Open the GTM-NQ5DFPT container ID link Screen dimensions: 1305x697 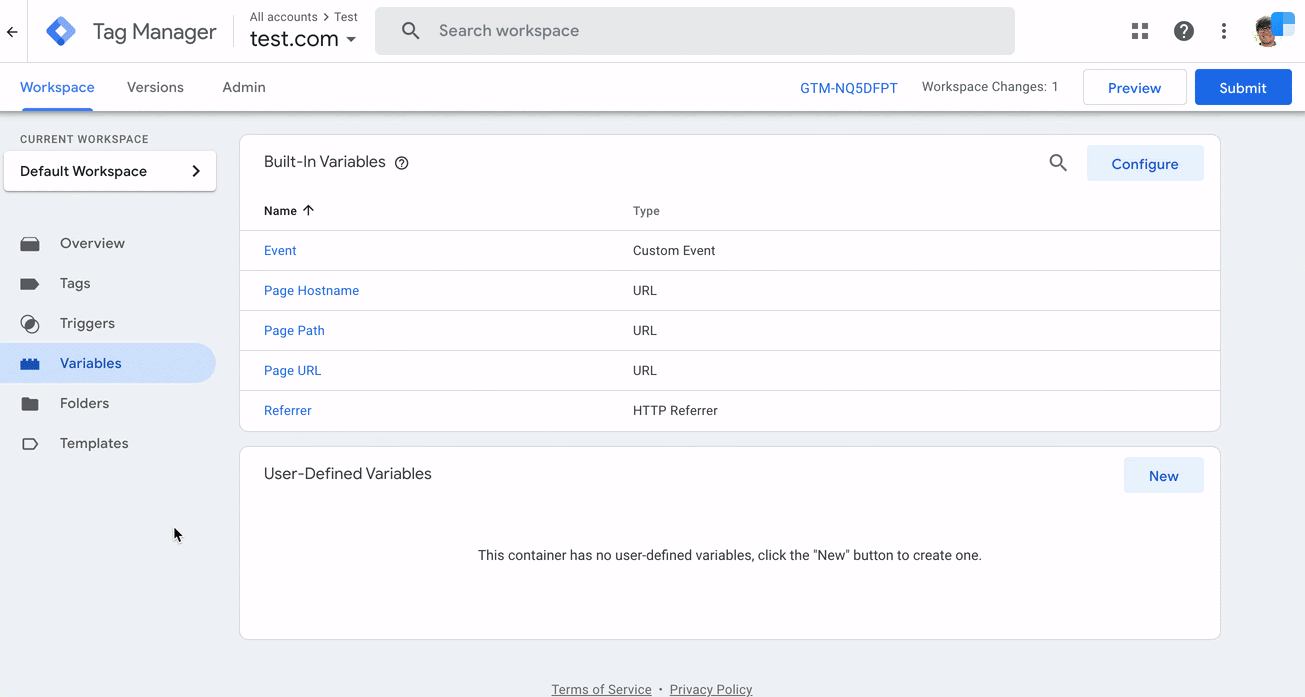[849, 88]
